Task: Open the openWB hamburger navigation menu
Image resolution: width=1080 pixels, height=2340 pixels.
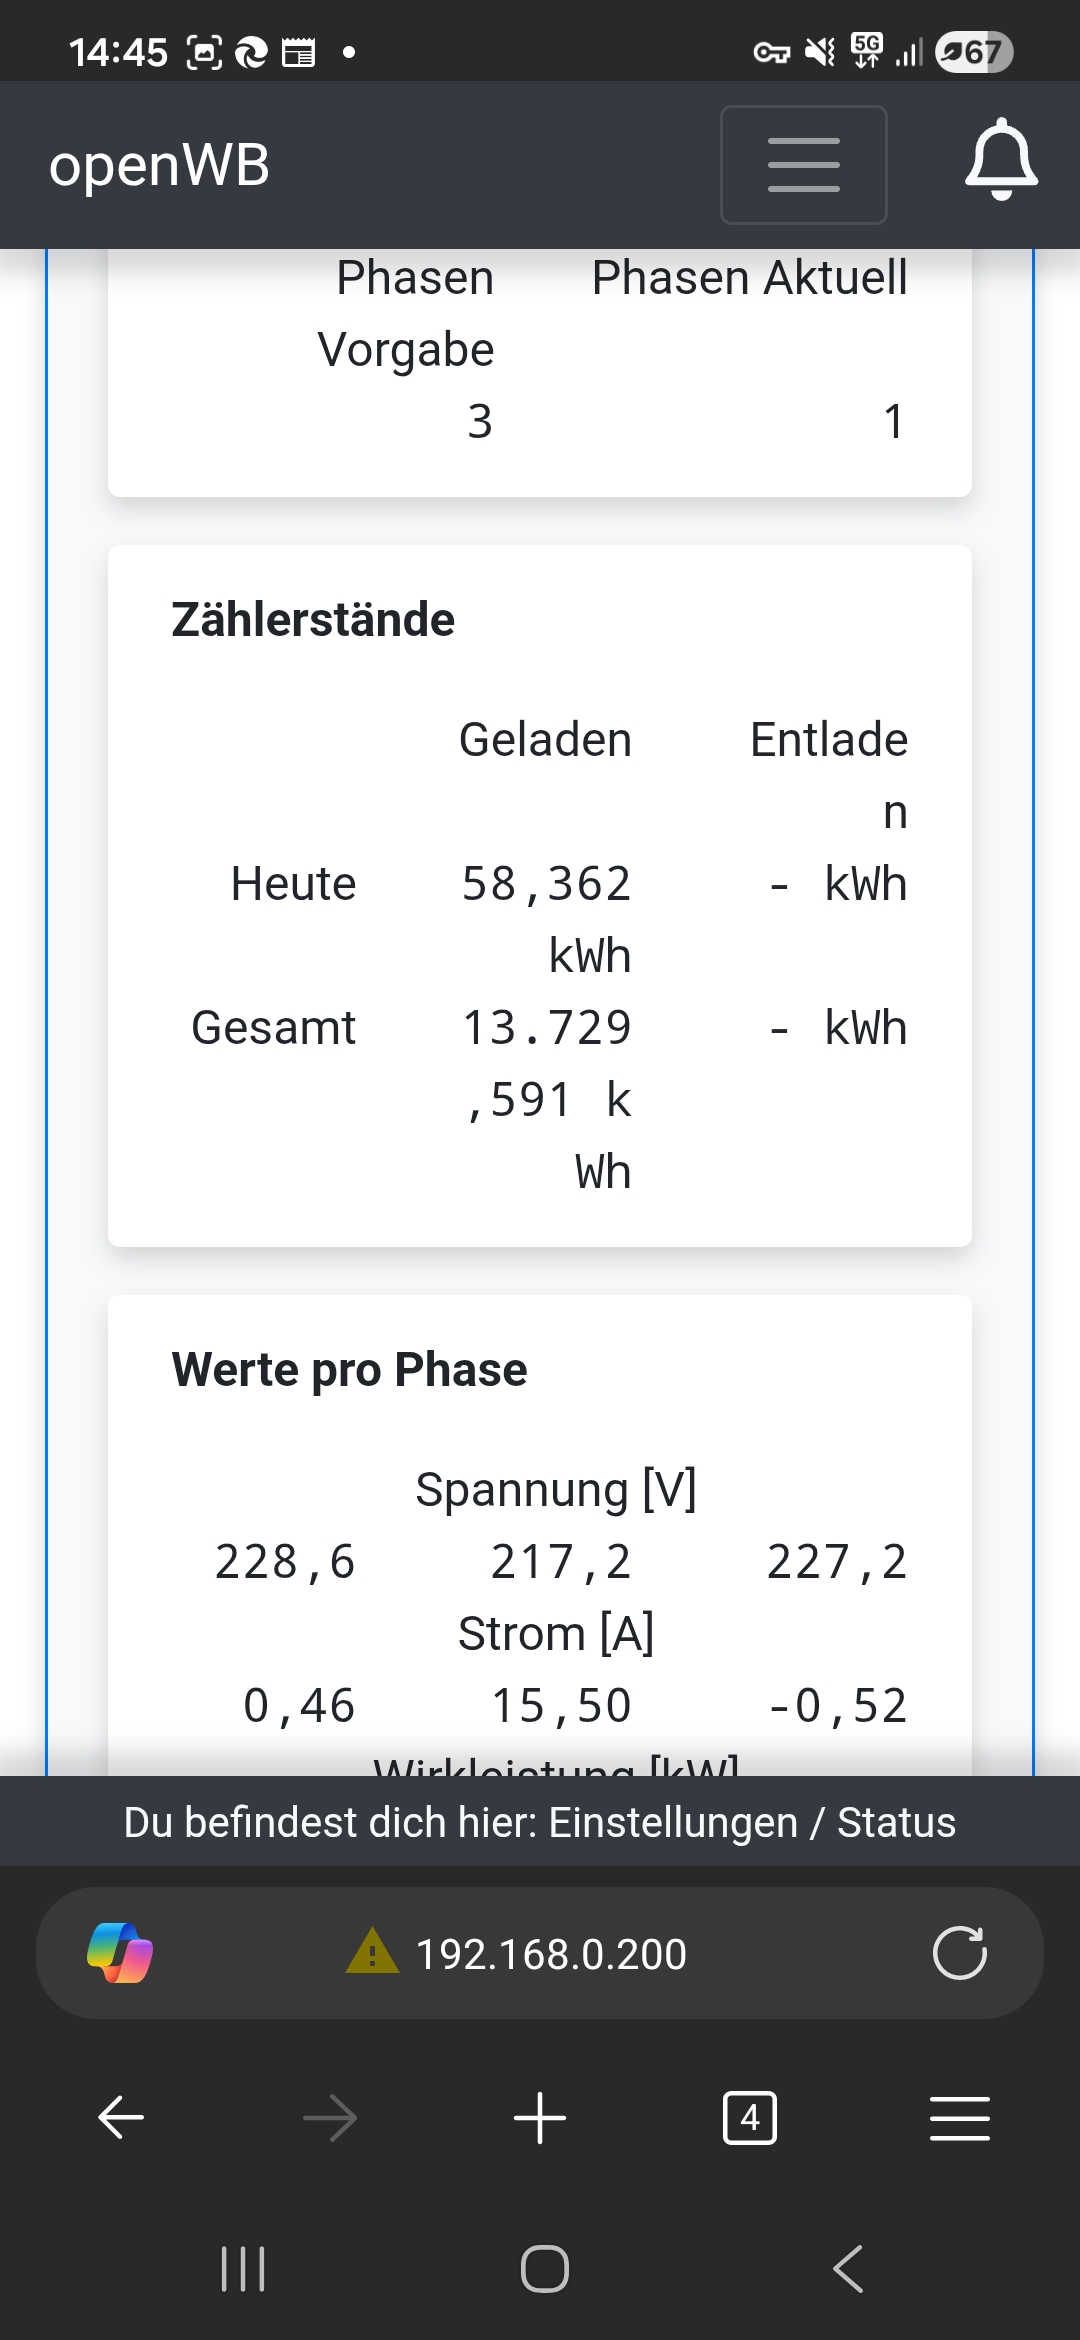Action: (803, 165)
